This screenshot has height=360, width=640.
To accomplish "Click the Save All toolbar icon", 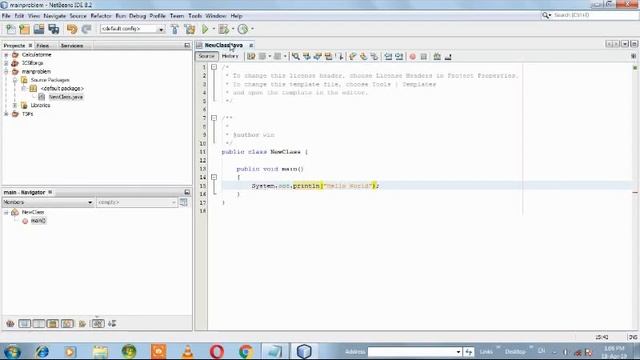I will pos(53,29).
